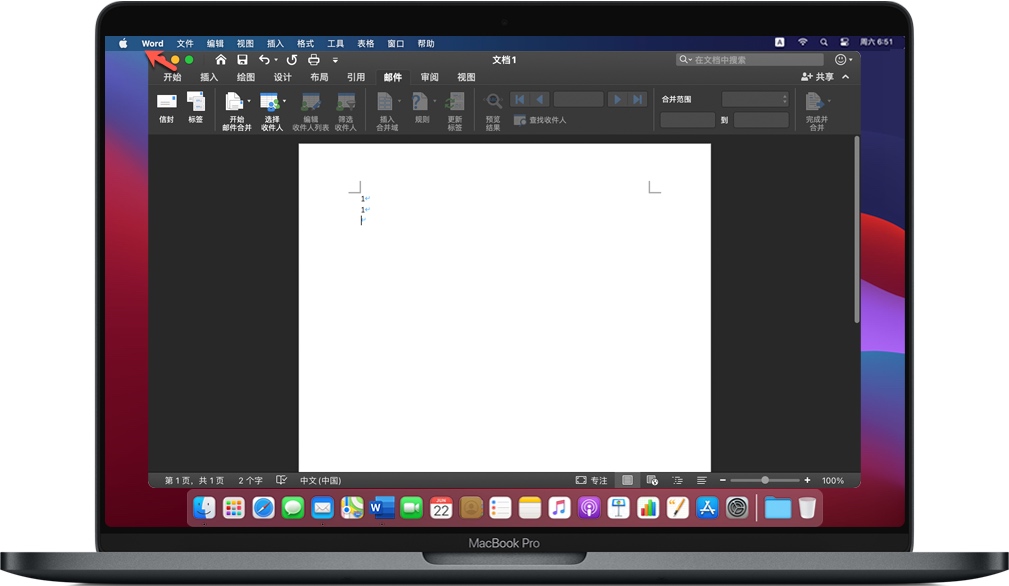Switch to the 审阅 (Review) tab
The image size is (1009, 586).
tap(429, 77)
